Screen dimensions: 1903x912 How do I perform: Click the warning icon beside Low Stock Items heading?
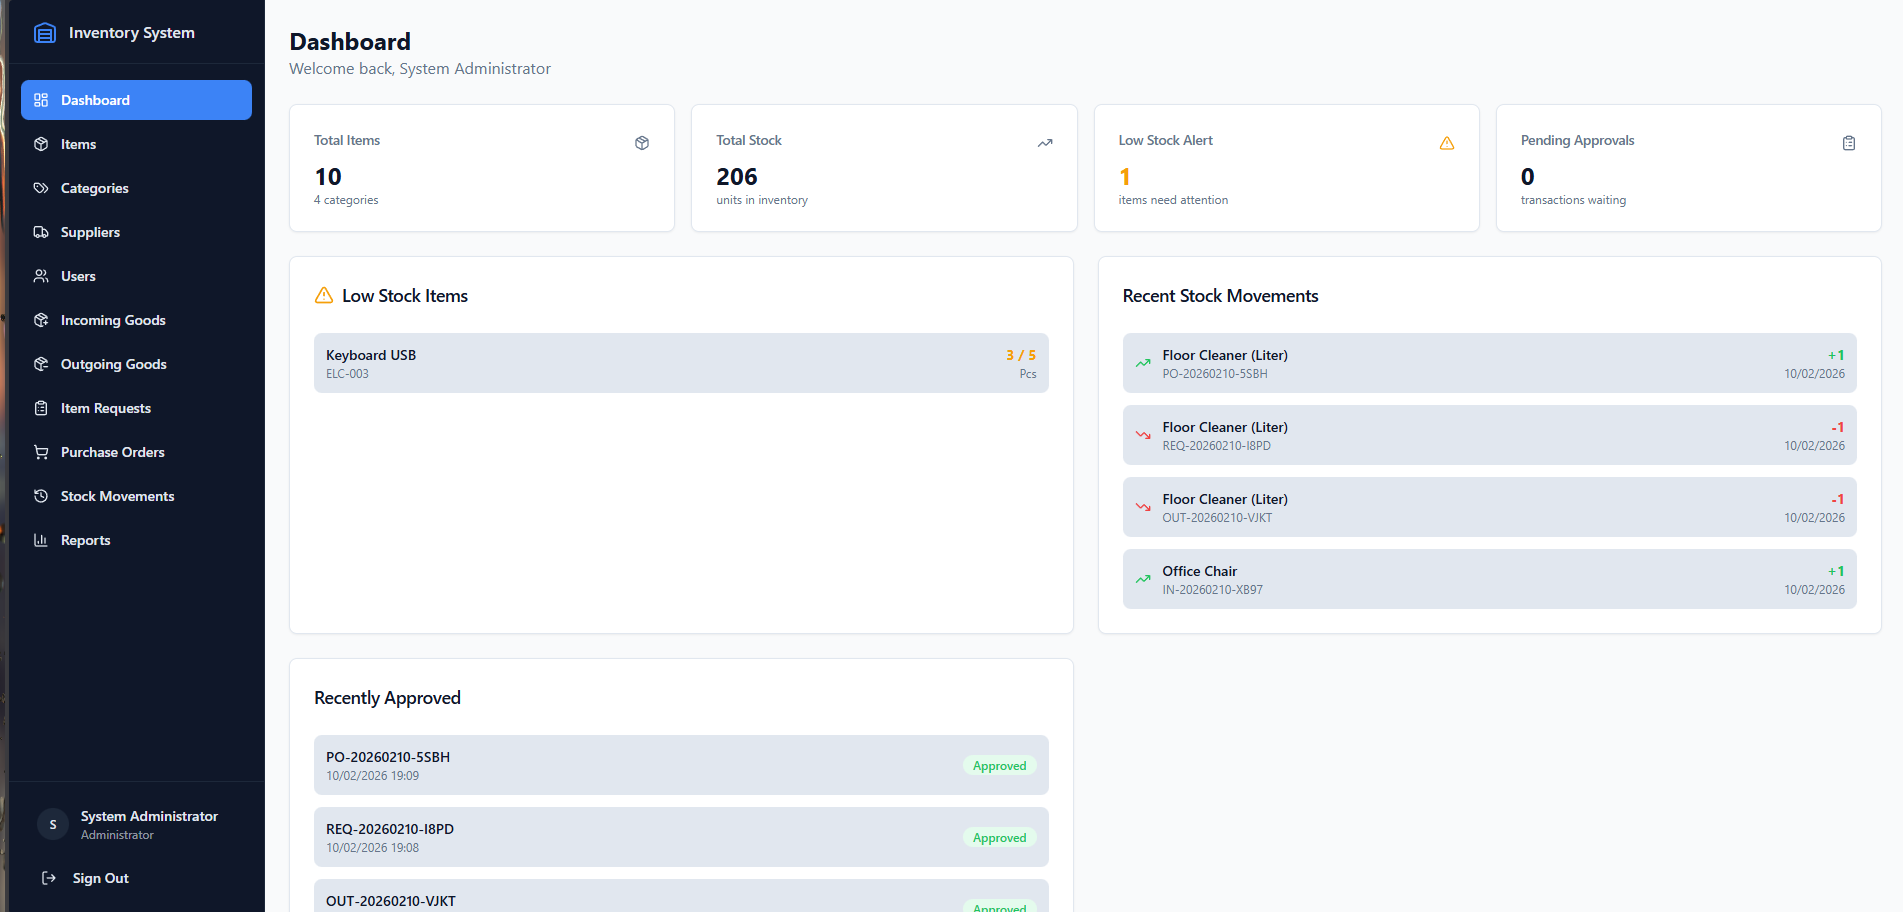coord(324,296)
